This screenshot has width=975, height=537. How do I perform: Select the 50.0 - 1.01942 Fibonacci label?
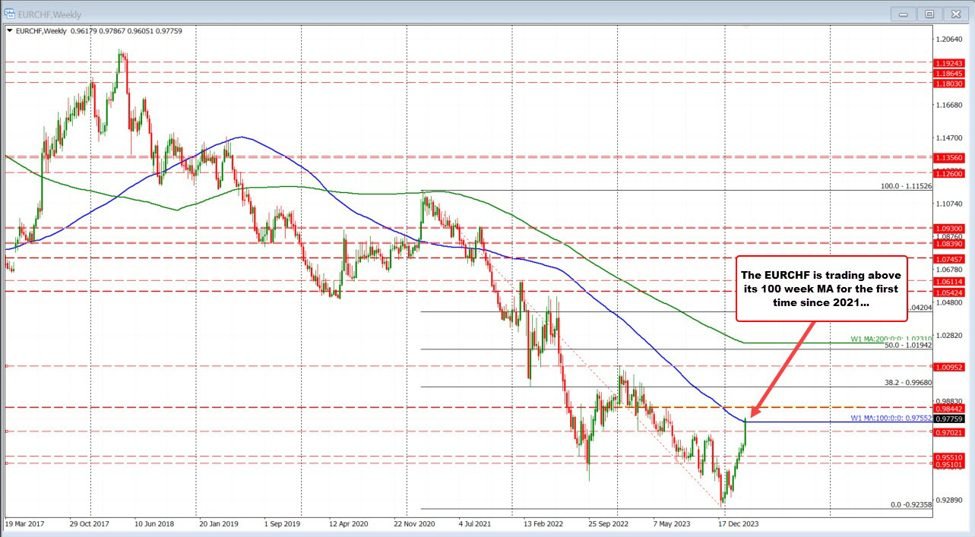coord(908,345)
